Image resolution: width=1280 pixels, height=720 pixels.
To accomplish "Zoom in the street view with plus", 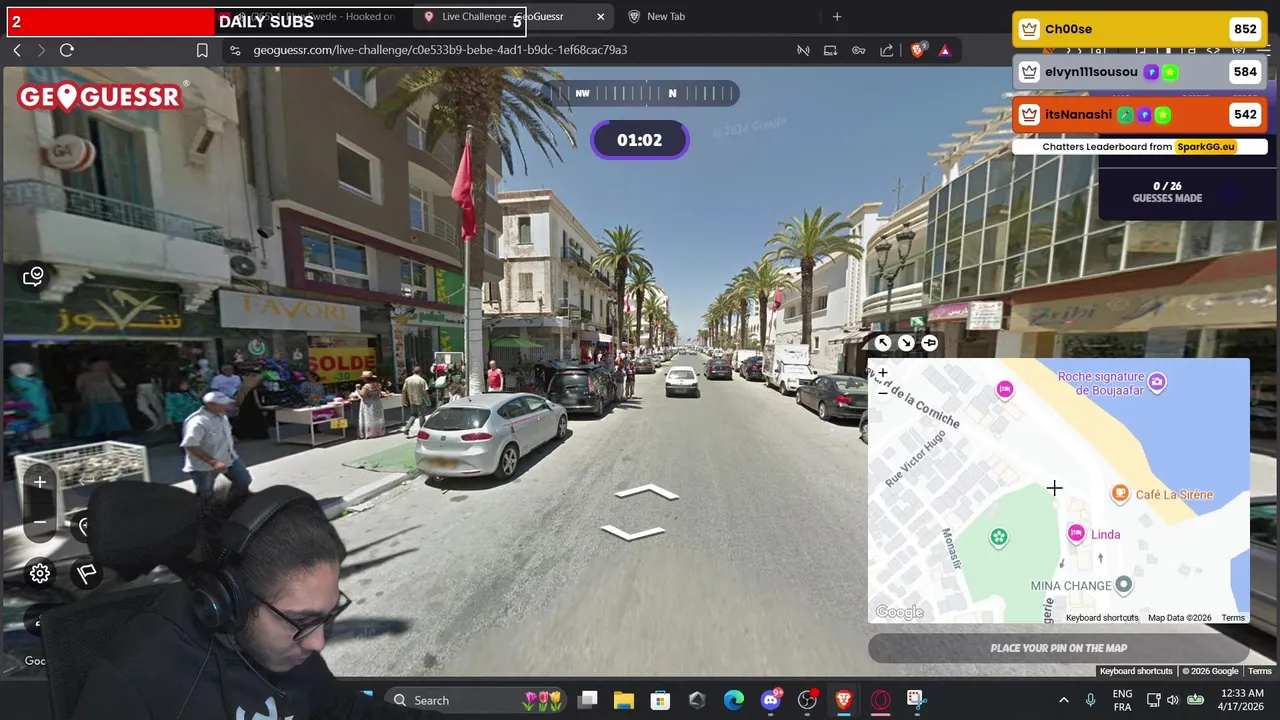I will (x=40, y=482).
